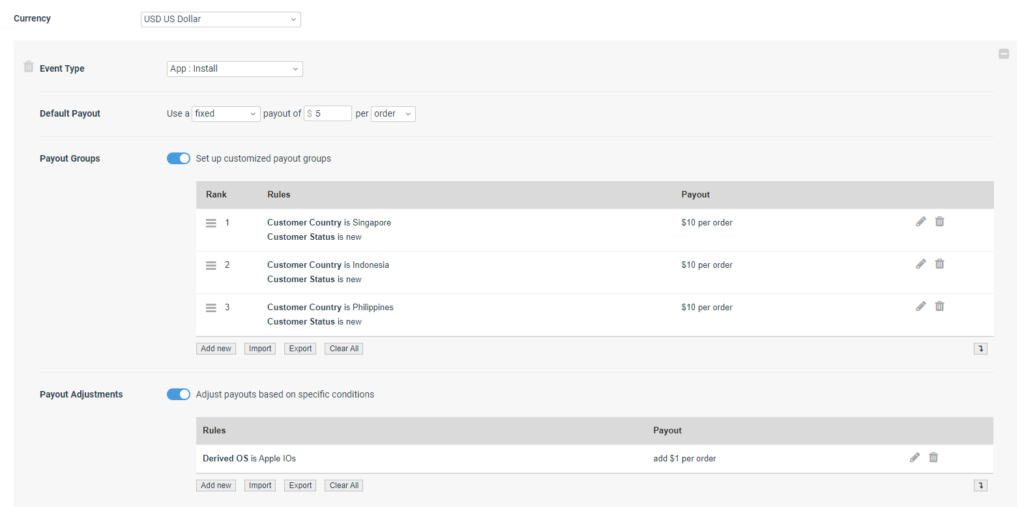1024x507 pixels.
Task: Delete the Derived OS payout adjustment
Action: click(933, 457)
